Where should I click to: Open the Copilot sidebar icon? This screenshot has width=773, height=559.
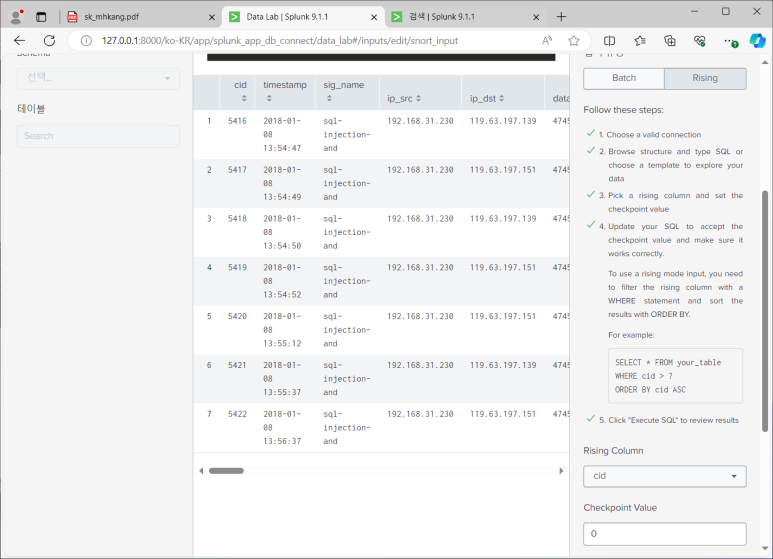pyautogui.click(x=757, y=40)
